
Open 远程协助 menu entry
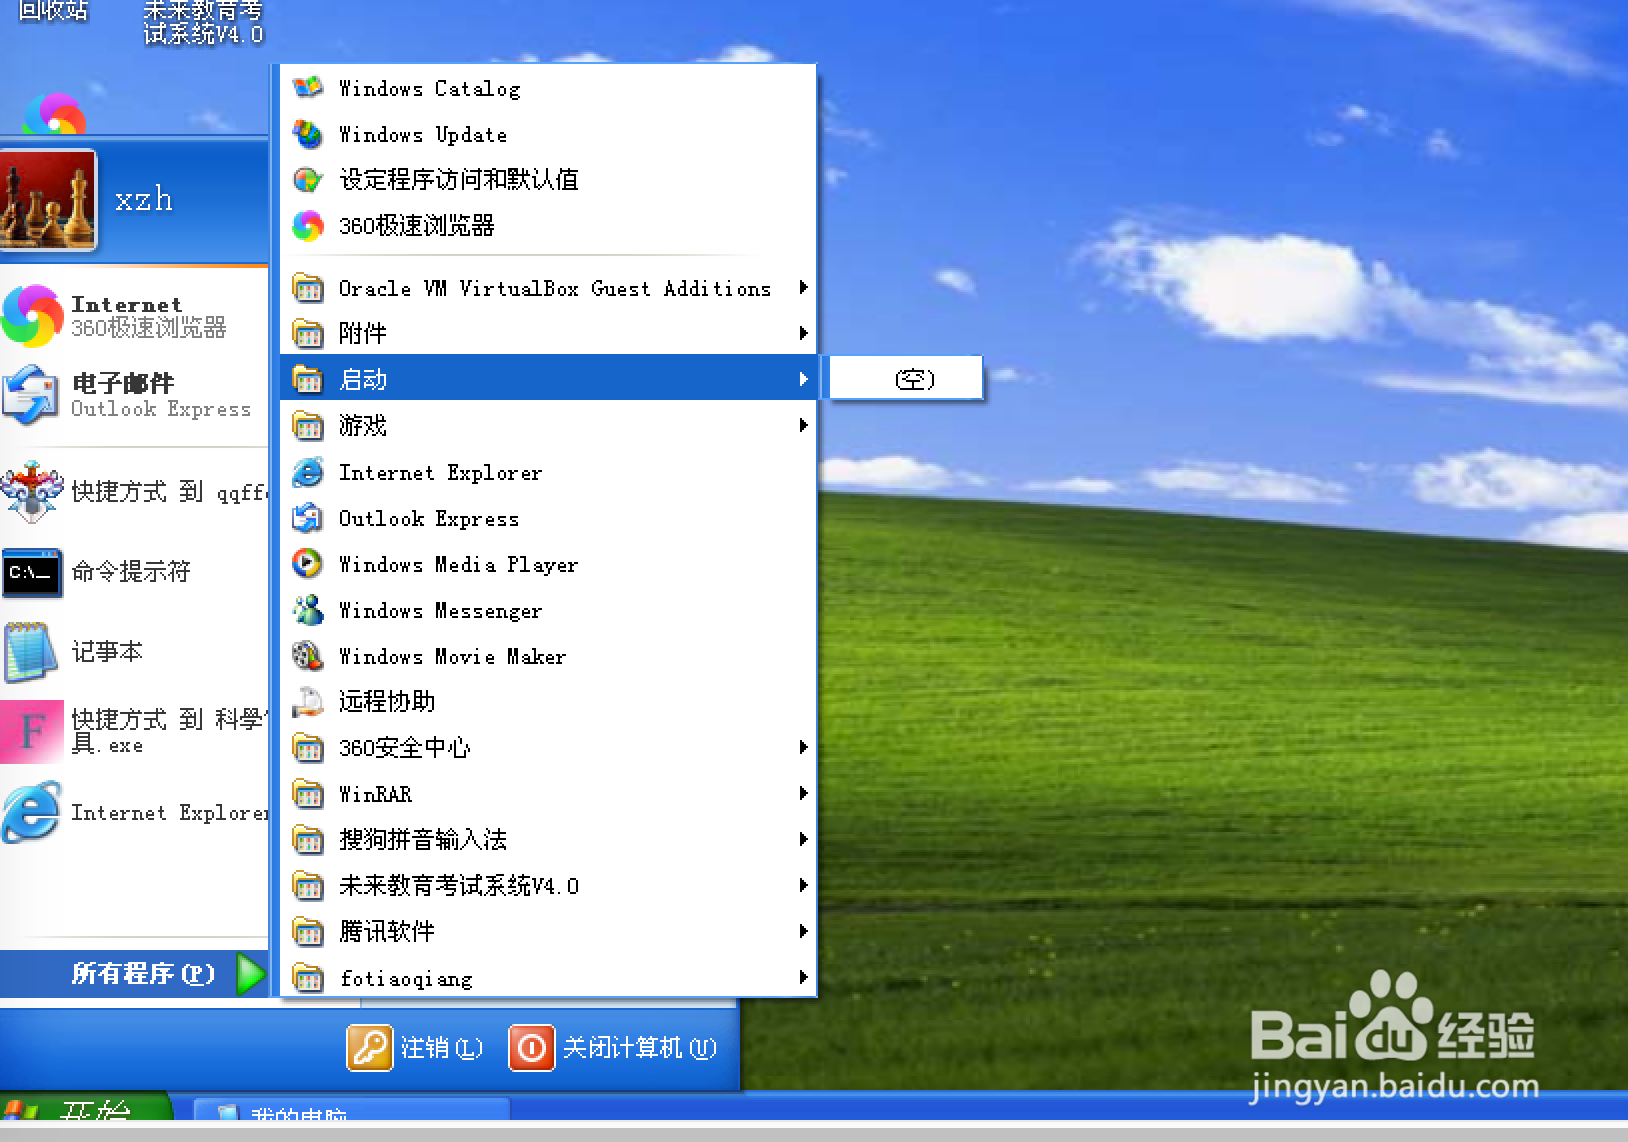coord(549,702)
